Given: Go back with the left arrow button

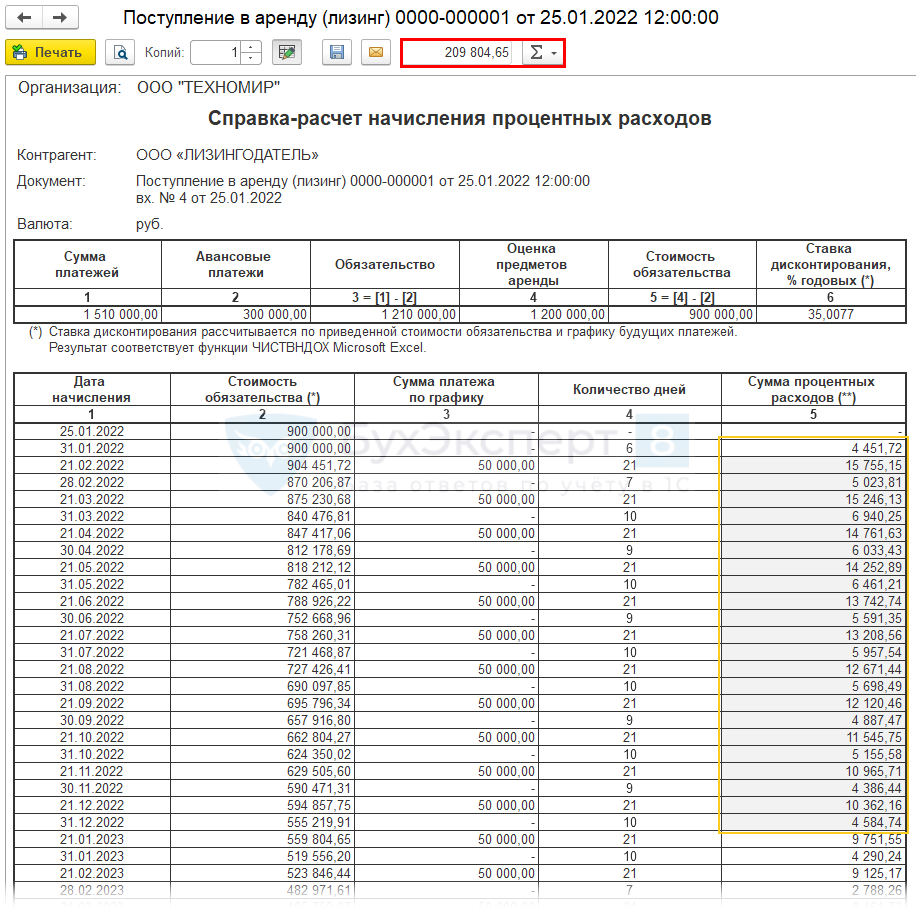Looking at the screenshot, I should 25,18.
